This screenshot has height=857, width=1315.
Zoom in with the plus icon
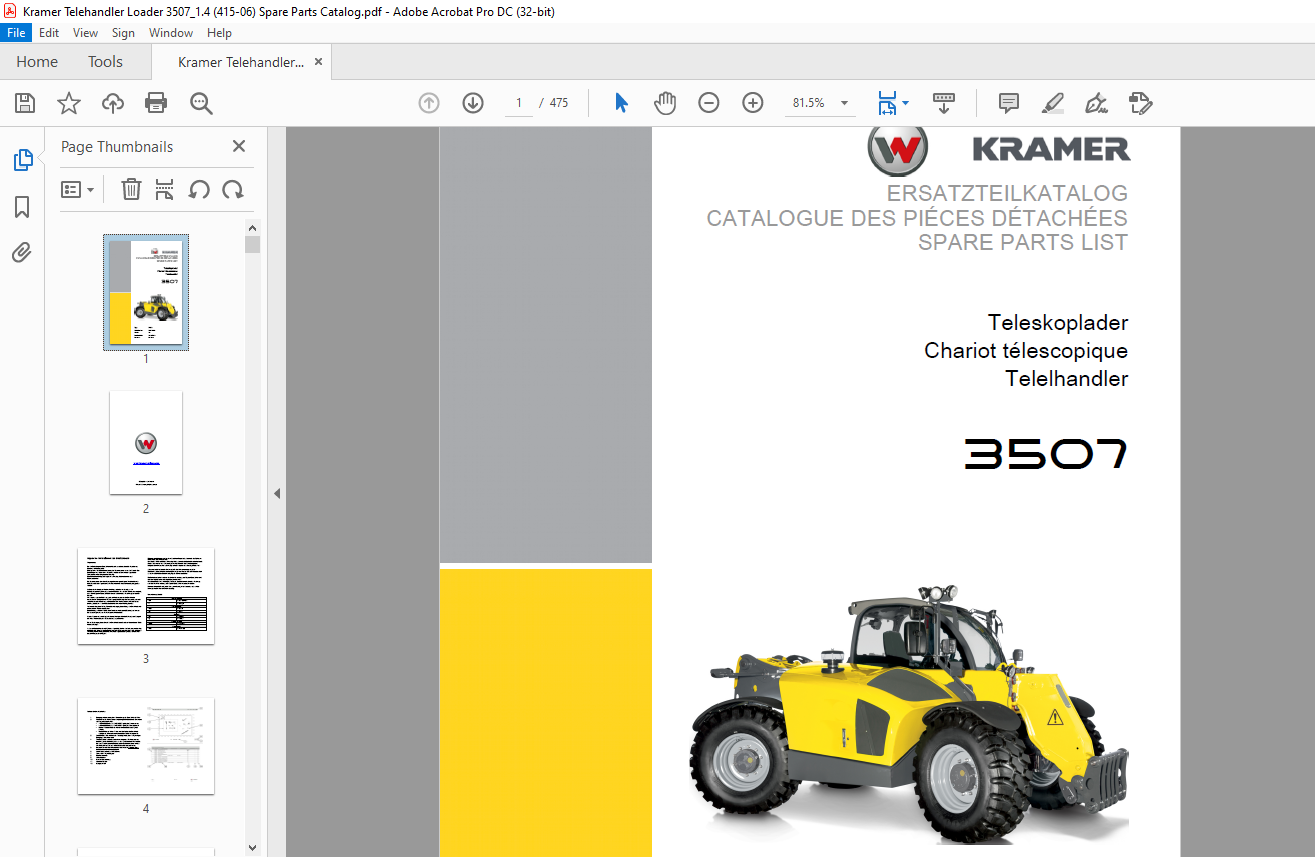(753, 103)
